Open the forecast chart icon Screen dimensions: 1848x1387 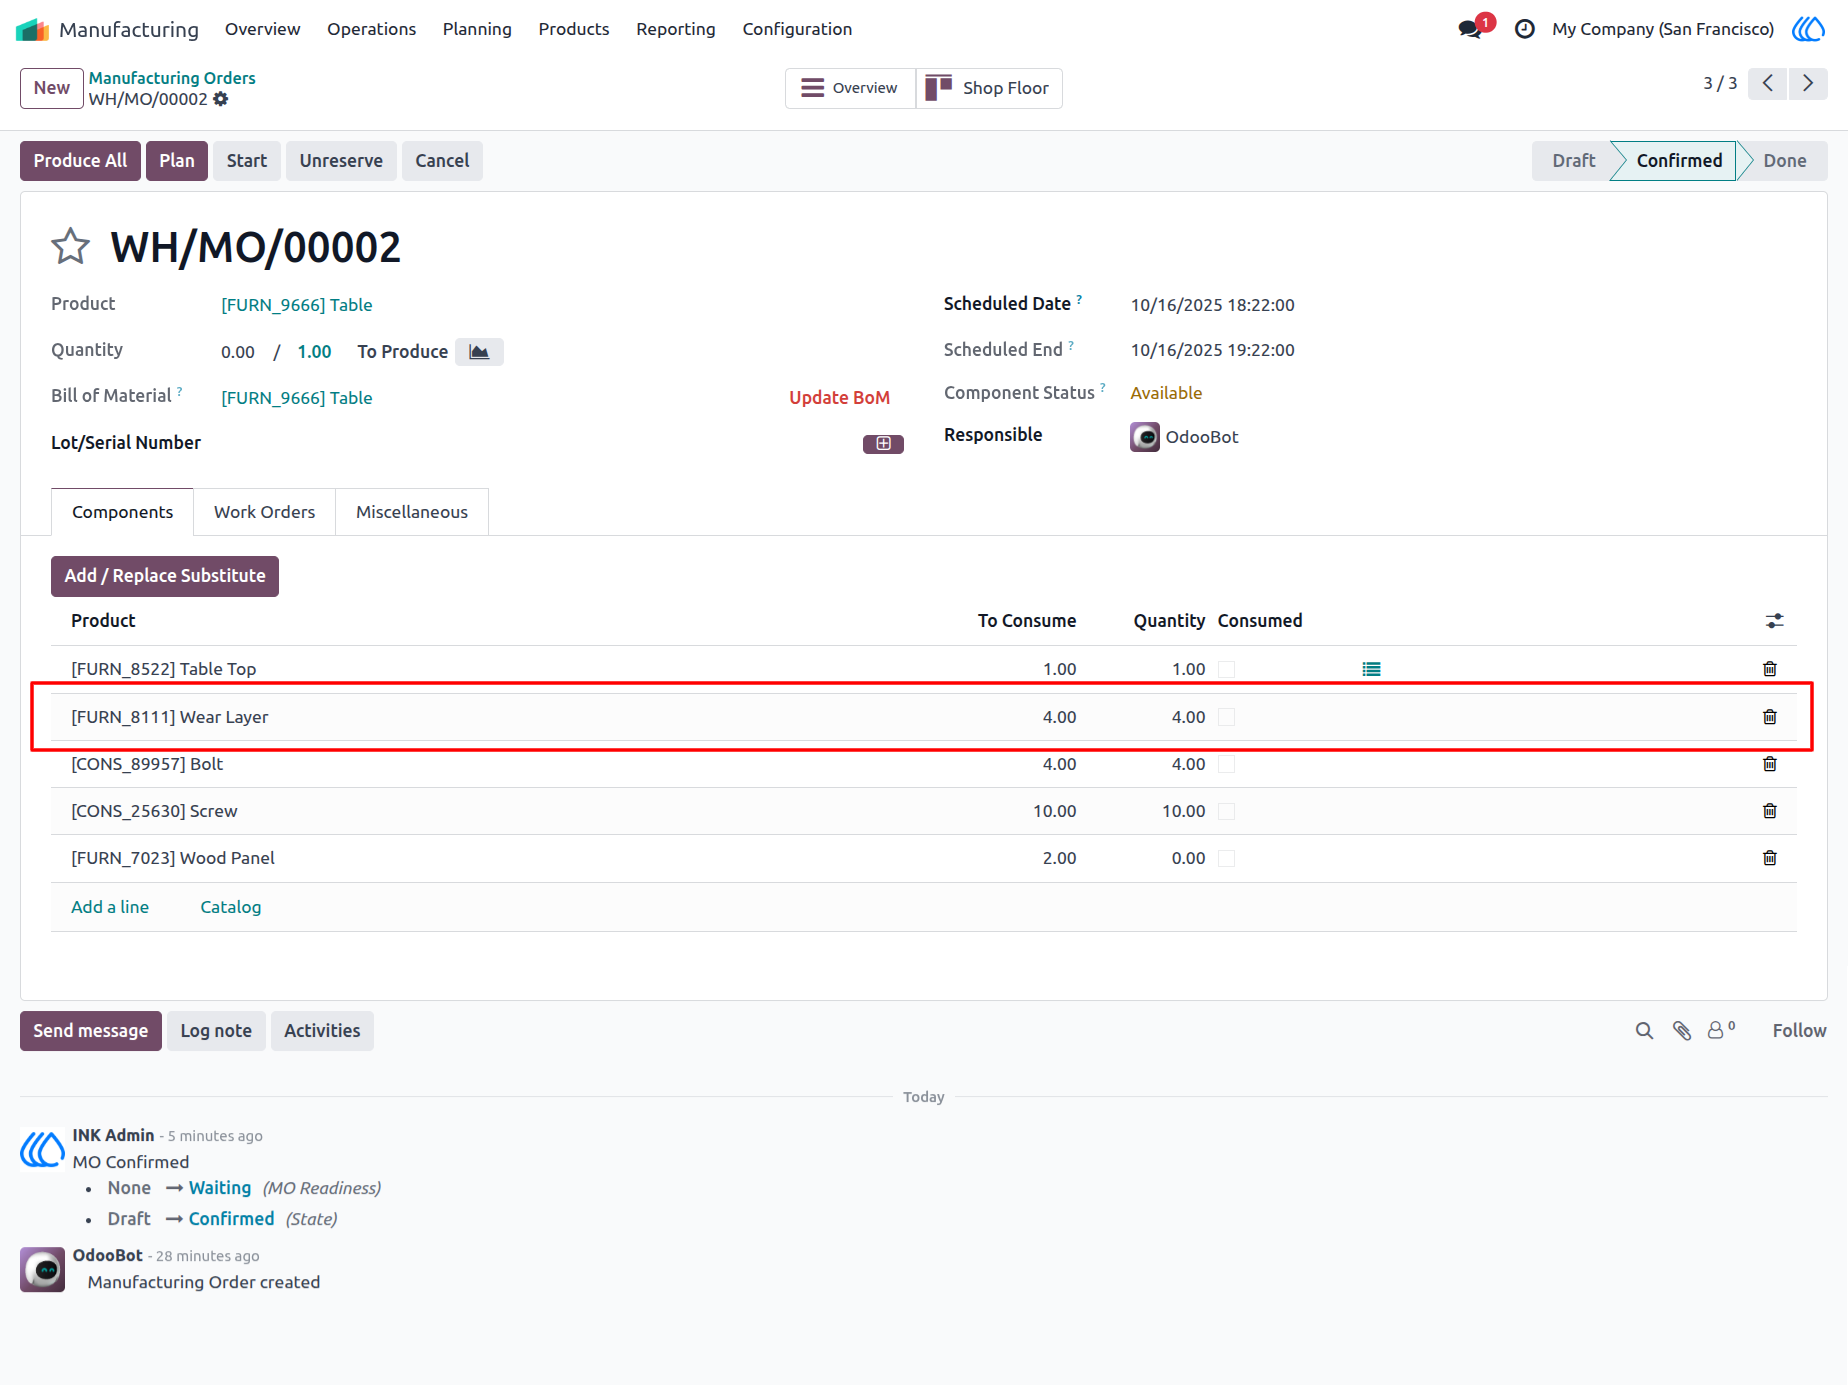(x=479, y=352)
